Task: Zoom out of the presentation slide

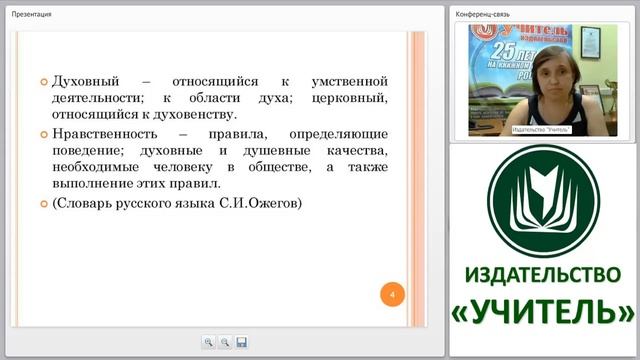Action: [x=225, y=342]
